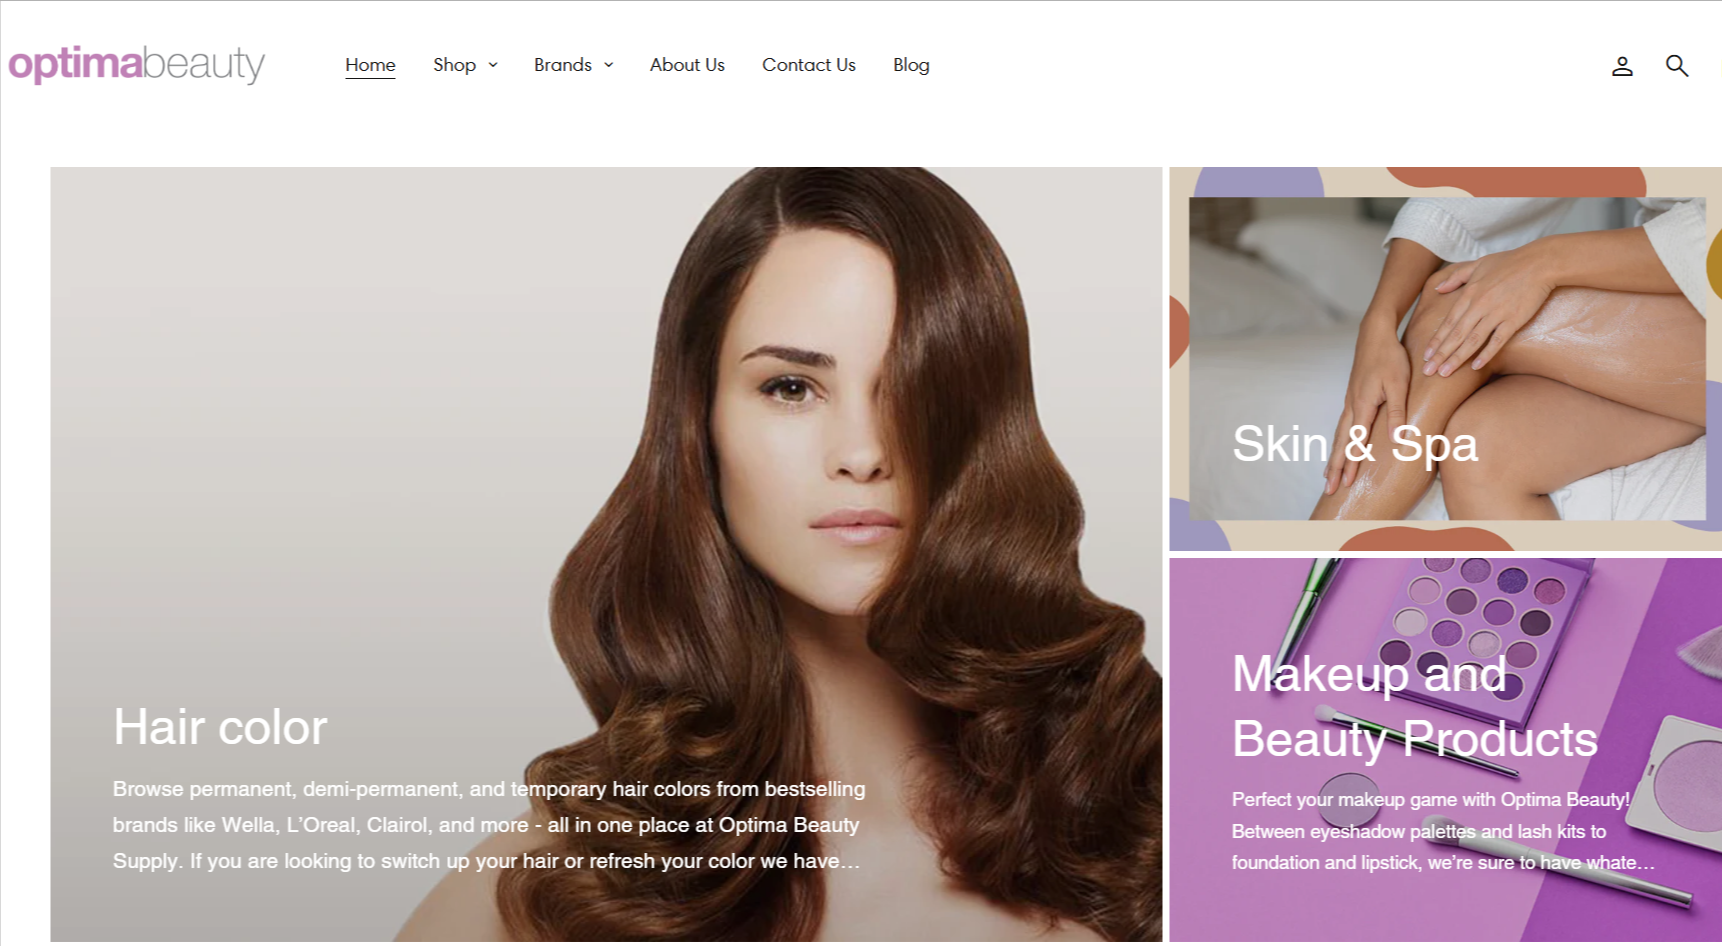The width and height of the screenshot is (1722, 946).
Task: Open the Contact Us page
Action: tap(809, 65)
